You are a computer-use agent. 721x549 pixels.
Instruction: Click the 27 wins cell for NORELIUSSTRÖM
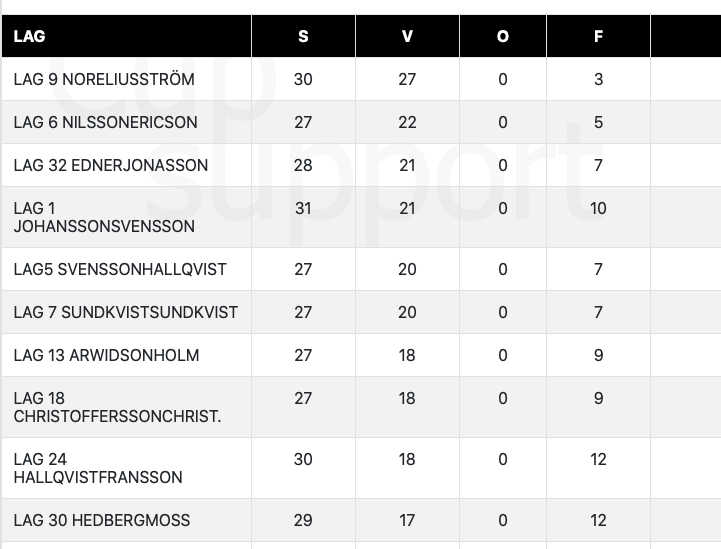[x=407, y=79]
